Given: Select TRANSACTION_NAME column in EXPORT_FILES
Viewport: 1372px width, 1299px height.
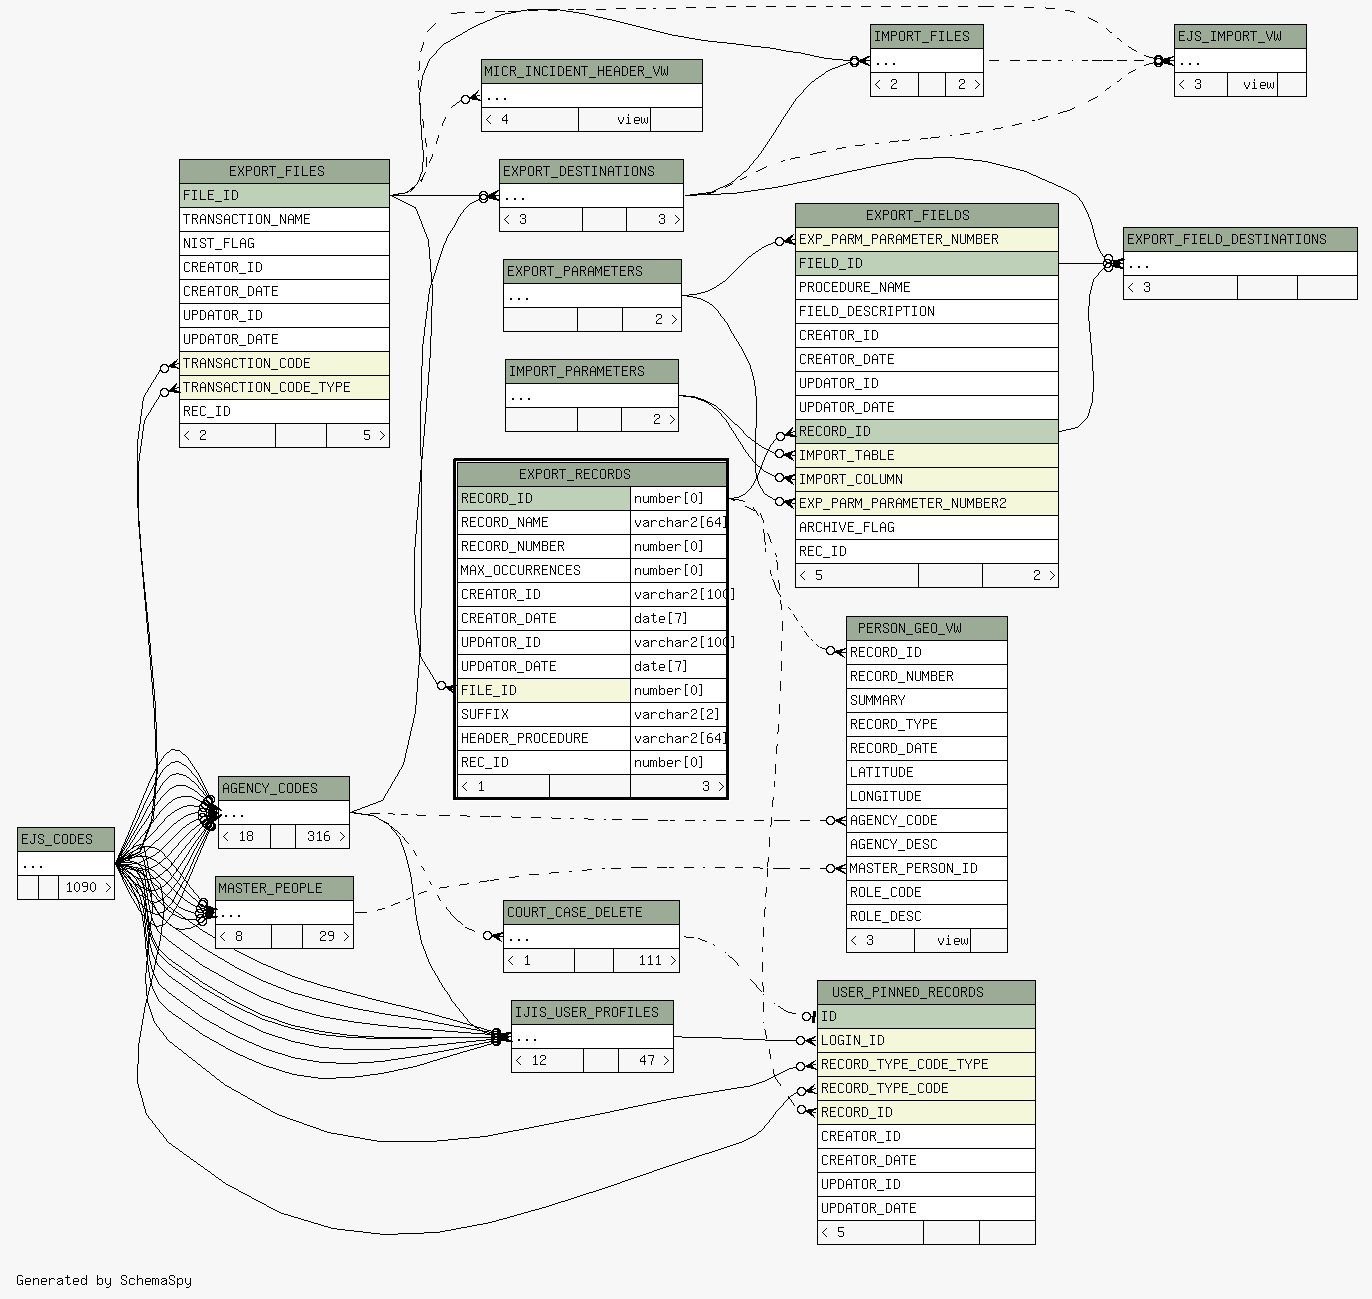Looking at the screenshot, I should [284, 219].
